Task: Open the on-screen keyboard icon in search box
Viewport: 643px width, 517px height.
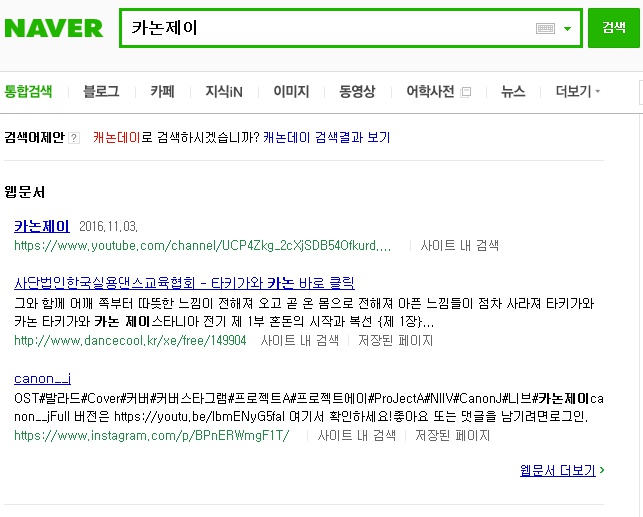Action: pos(545,28)
